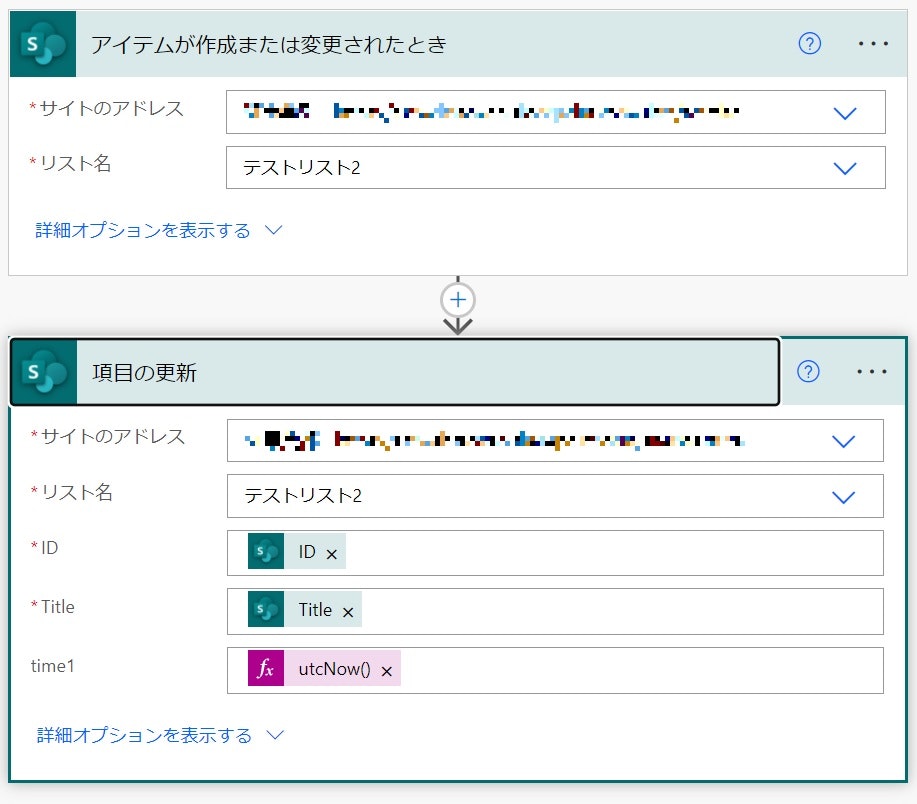Click inside the time1 input field

click(555, 671)
